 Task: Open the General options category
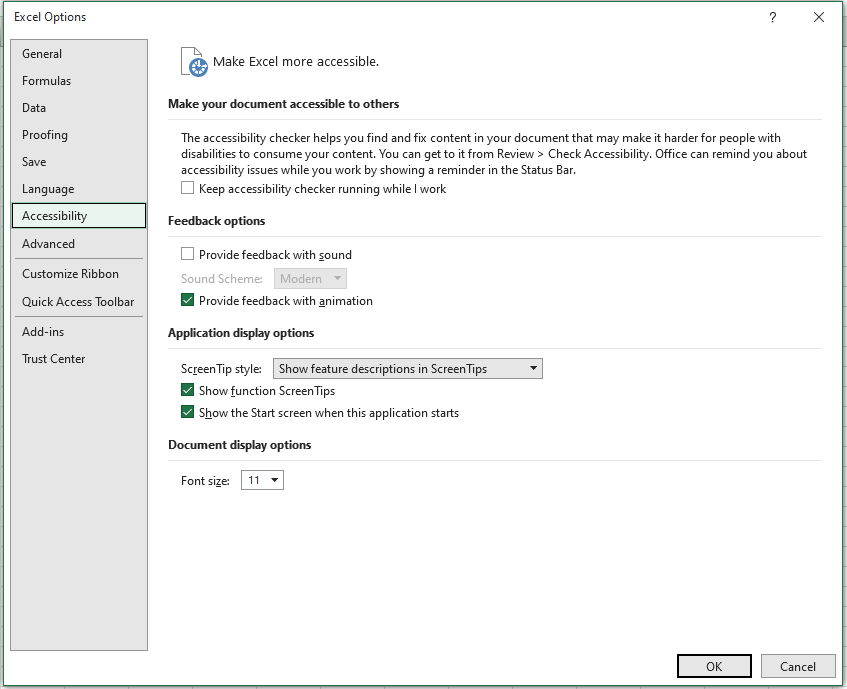click(x=79, y=54)
